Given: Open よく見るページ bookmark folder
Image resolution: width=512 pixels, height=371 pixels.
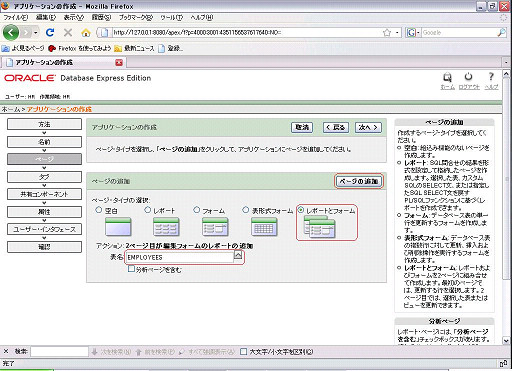Looking at the screenshot, I should (x=23, y=48).
